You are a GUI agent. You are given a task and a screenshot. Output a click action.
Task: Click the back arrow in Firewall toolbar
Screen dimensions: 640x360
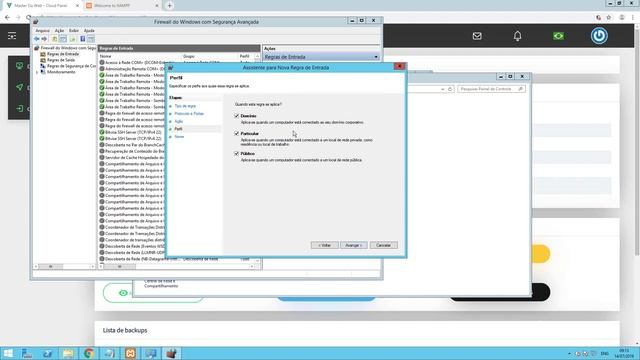pos(37,39)
